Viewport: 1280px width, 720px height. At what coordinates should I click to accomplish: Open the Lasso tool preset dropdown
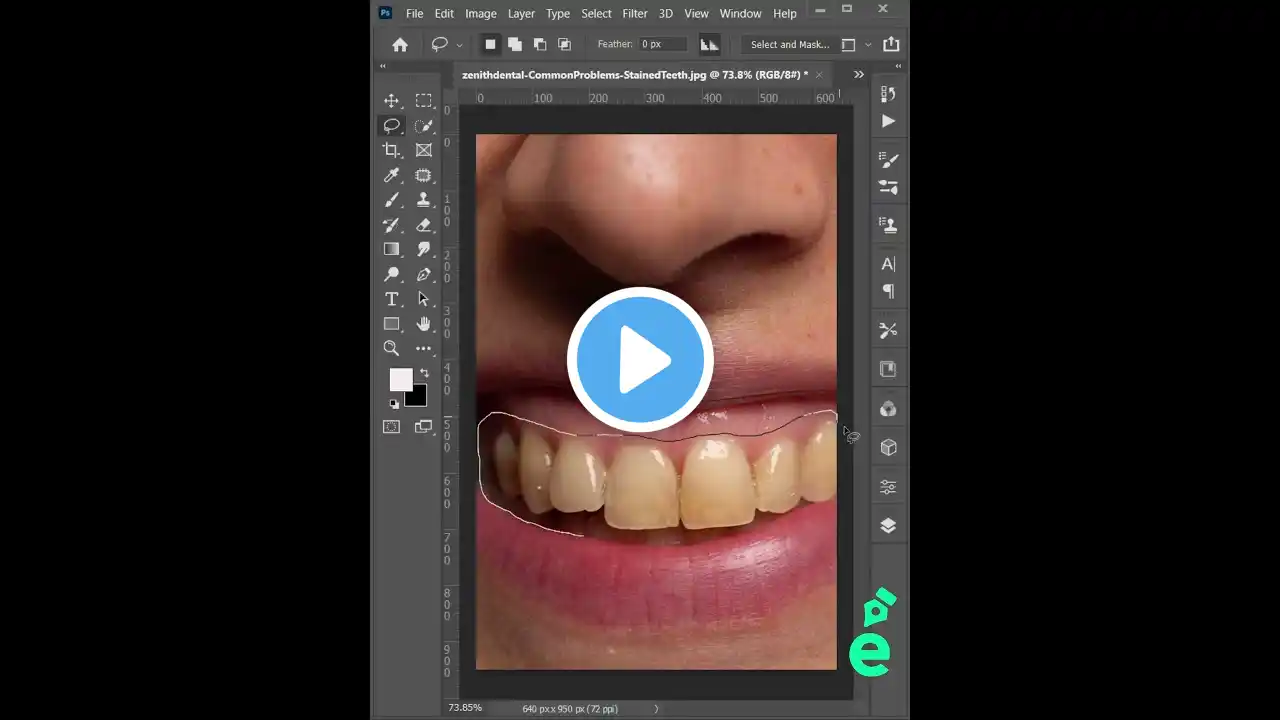point(460,44)
